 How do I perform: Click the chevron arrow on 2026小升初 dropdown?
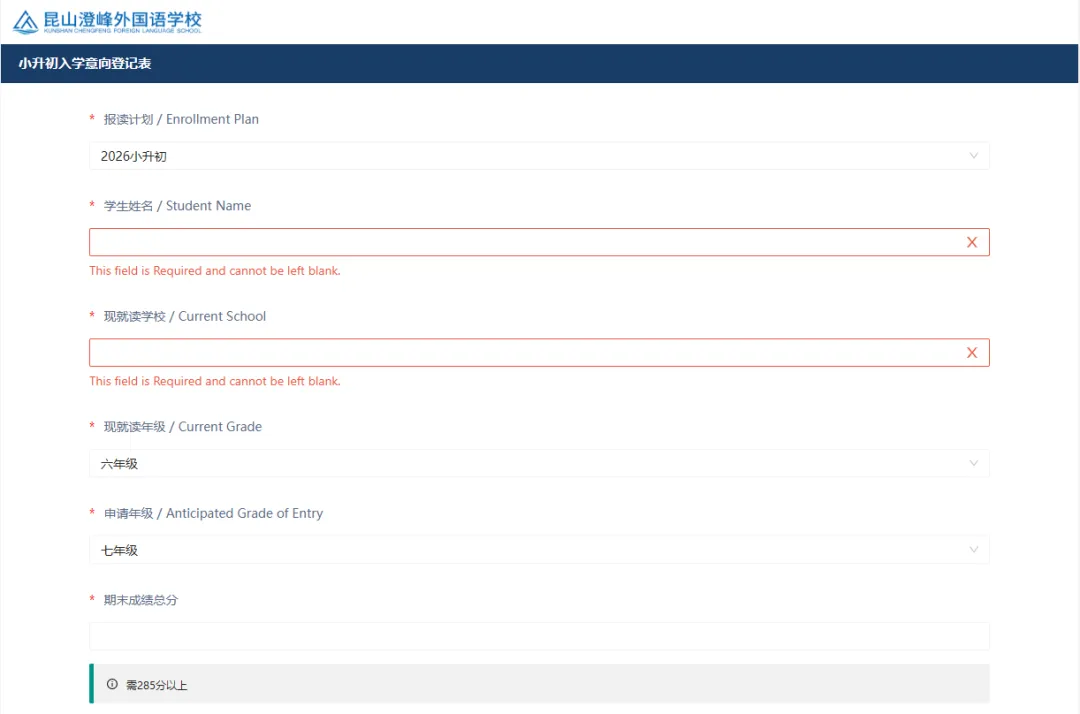coord(974,156)
